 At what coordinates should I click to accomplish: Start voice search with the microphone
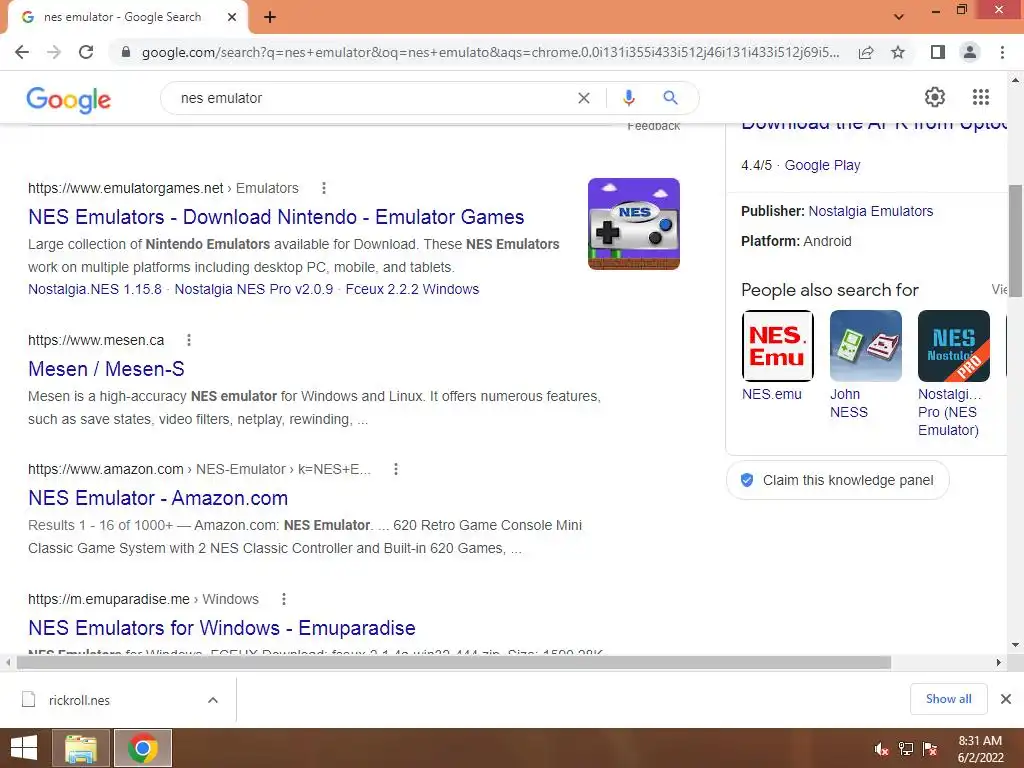pyautogui.click(x=628, y=98)
